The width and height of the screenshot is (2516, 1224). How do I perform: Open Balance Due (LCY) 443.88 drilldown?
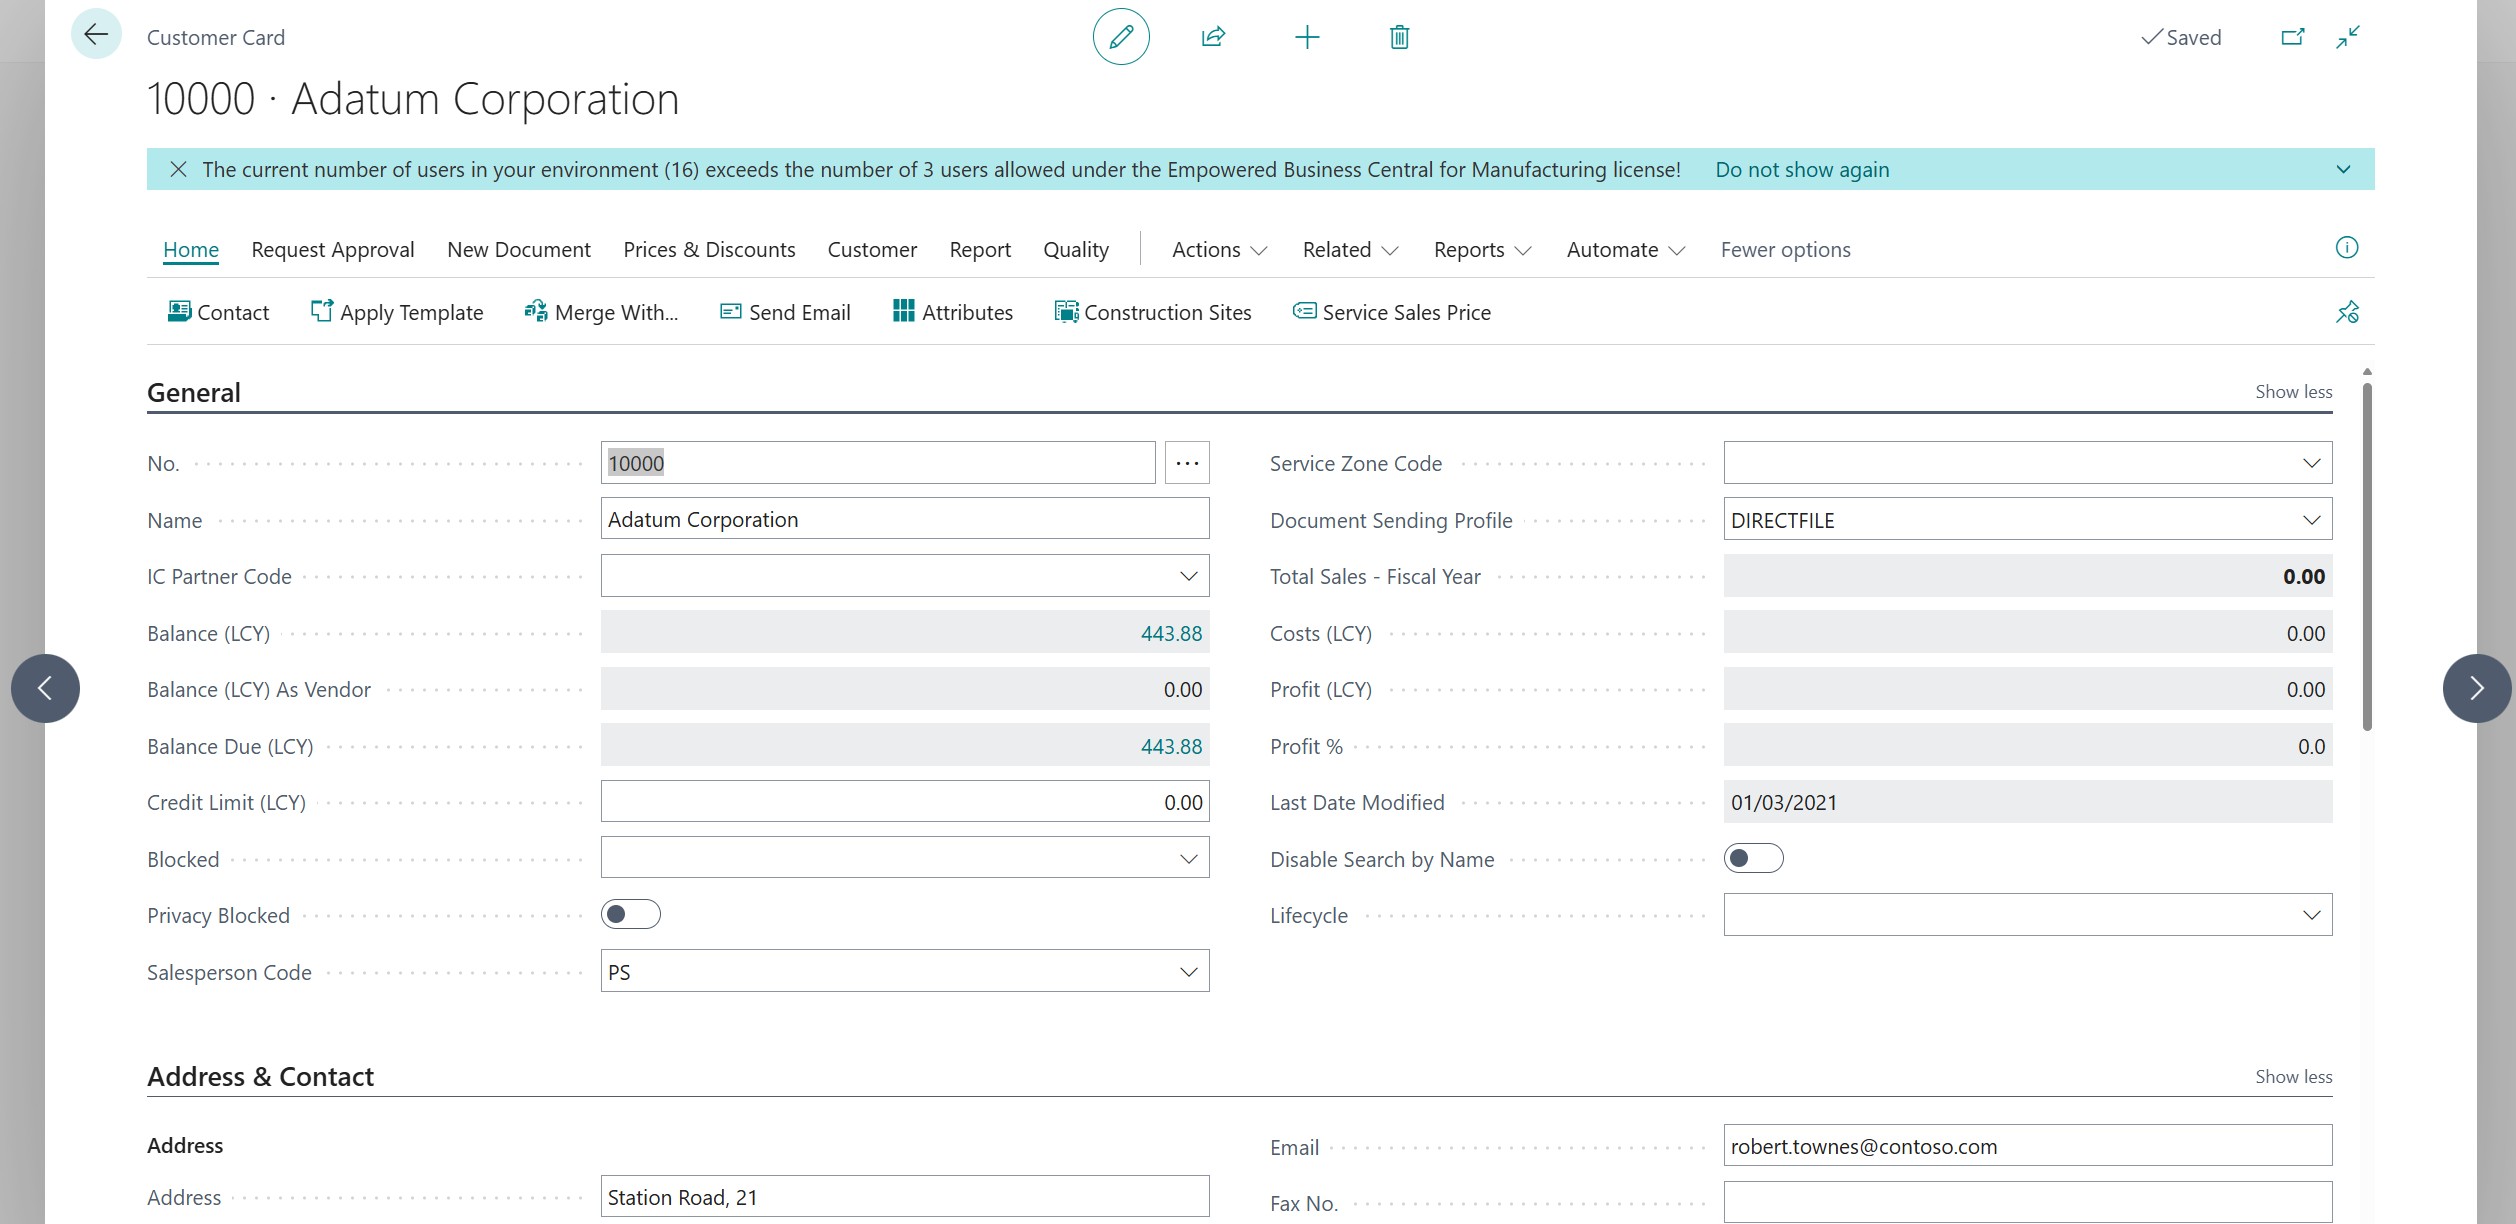[x=1171, y=746]
